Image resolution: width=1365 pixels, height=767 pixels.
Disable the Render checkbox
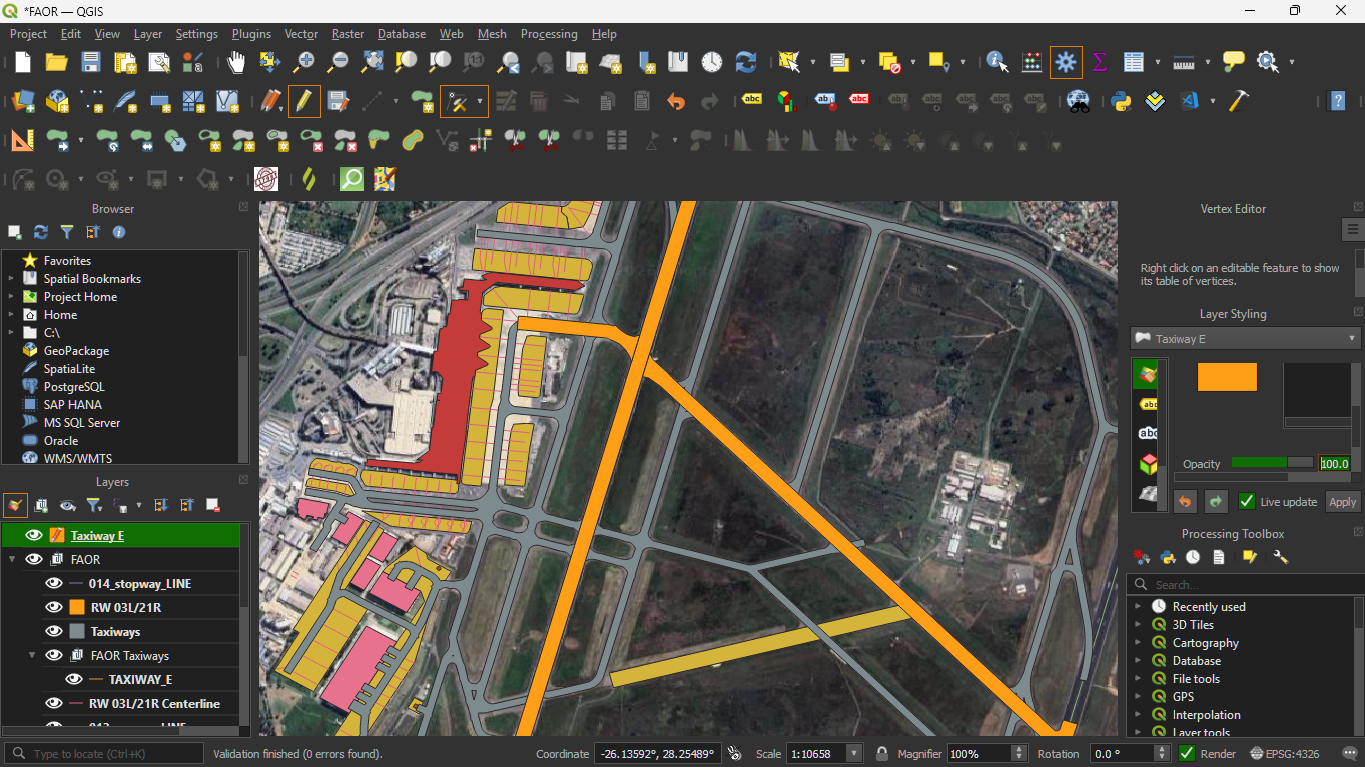[1187, 754]
